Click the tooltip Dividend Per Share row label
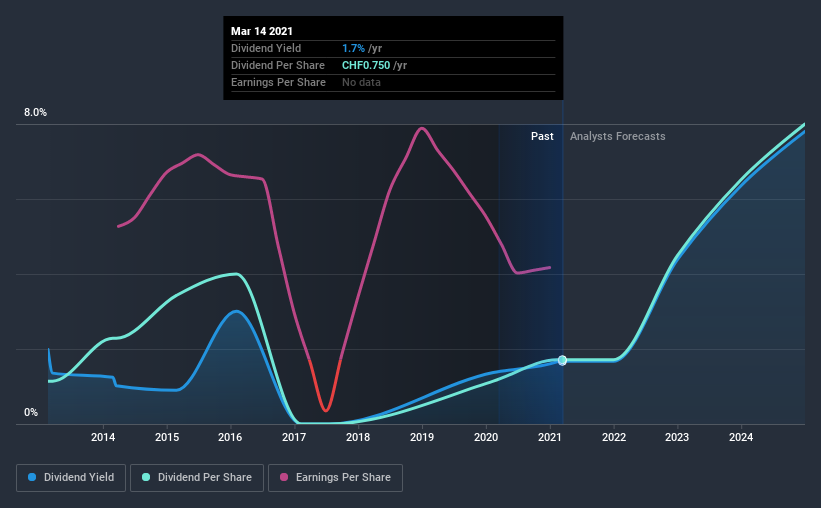Viewport: 821px width, 508px height. [x=278, y=65]
